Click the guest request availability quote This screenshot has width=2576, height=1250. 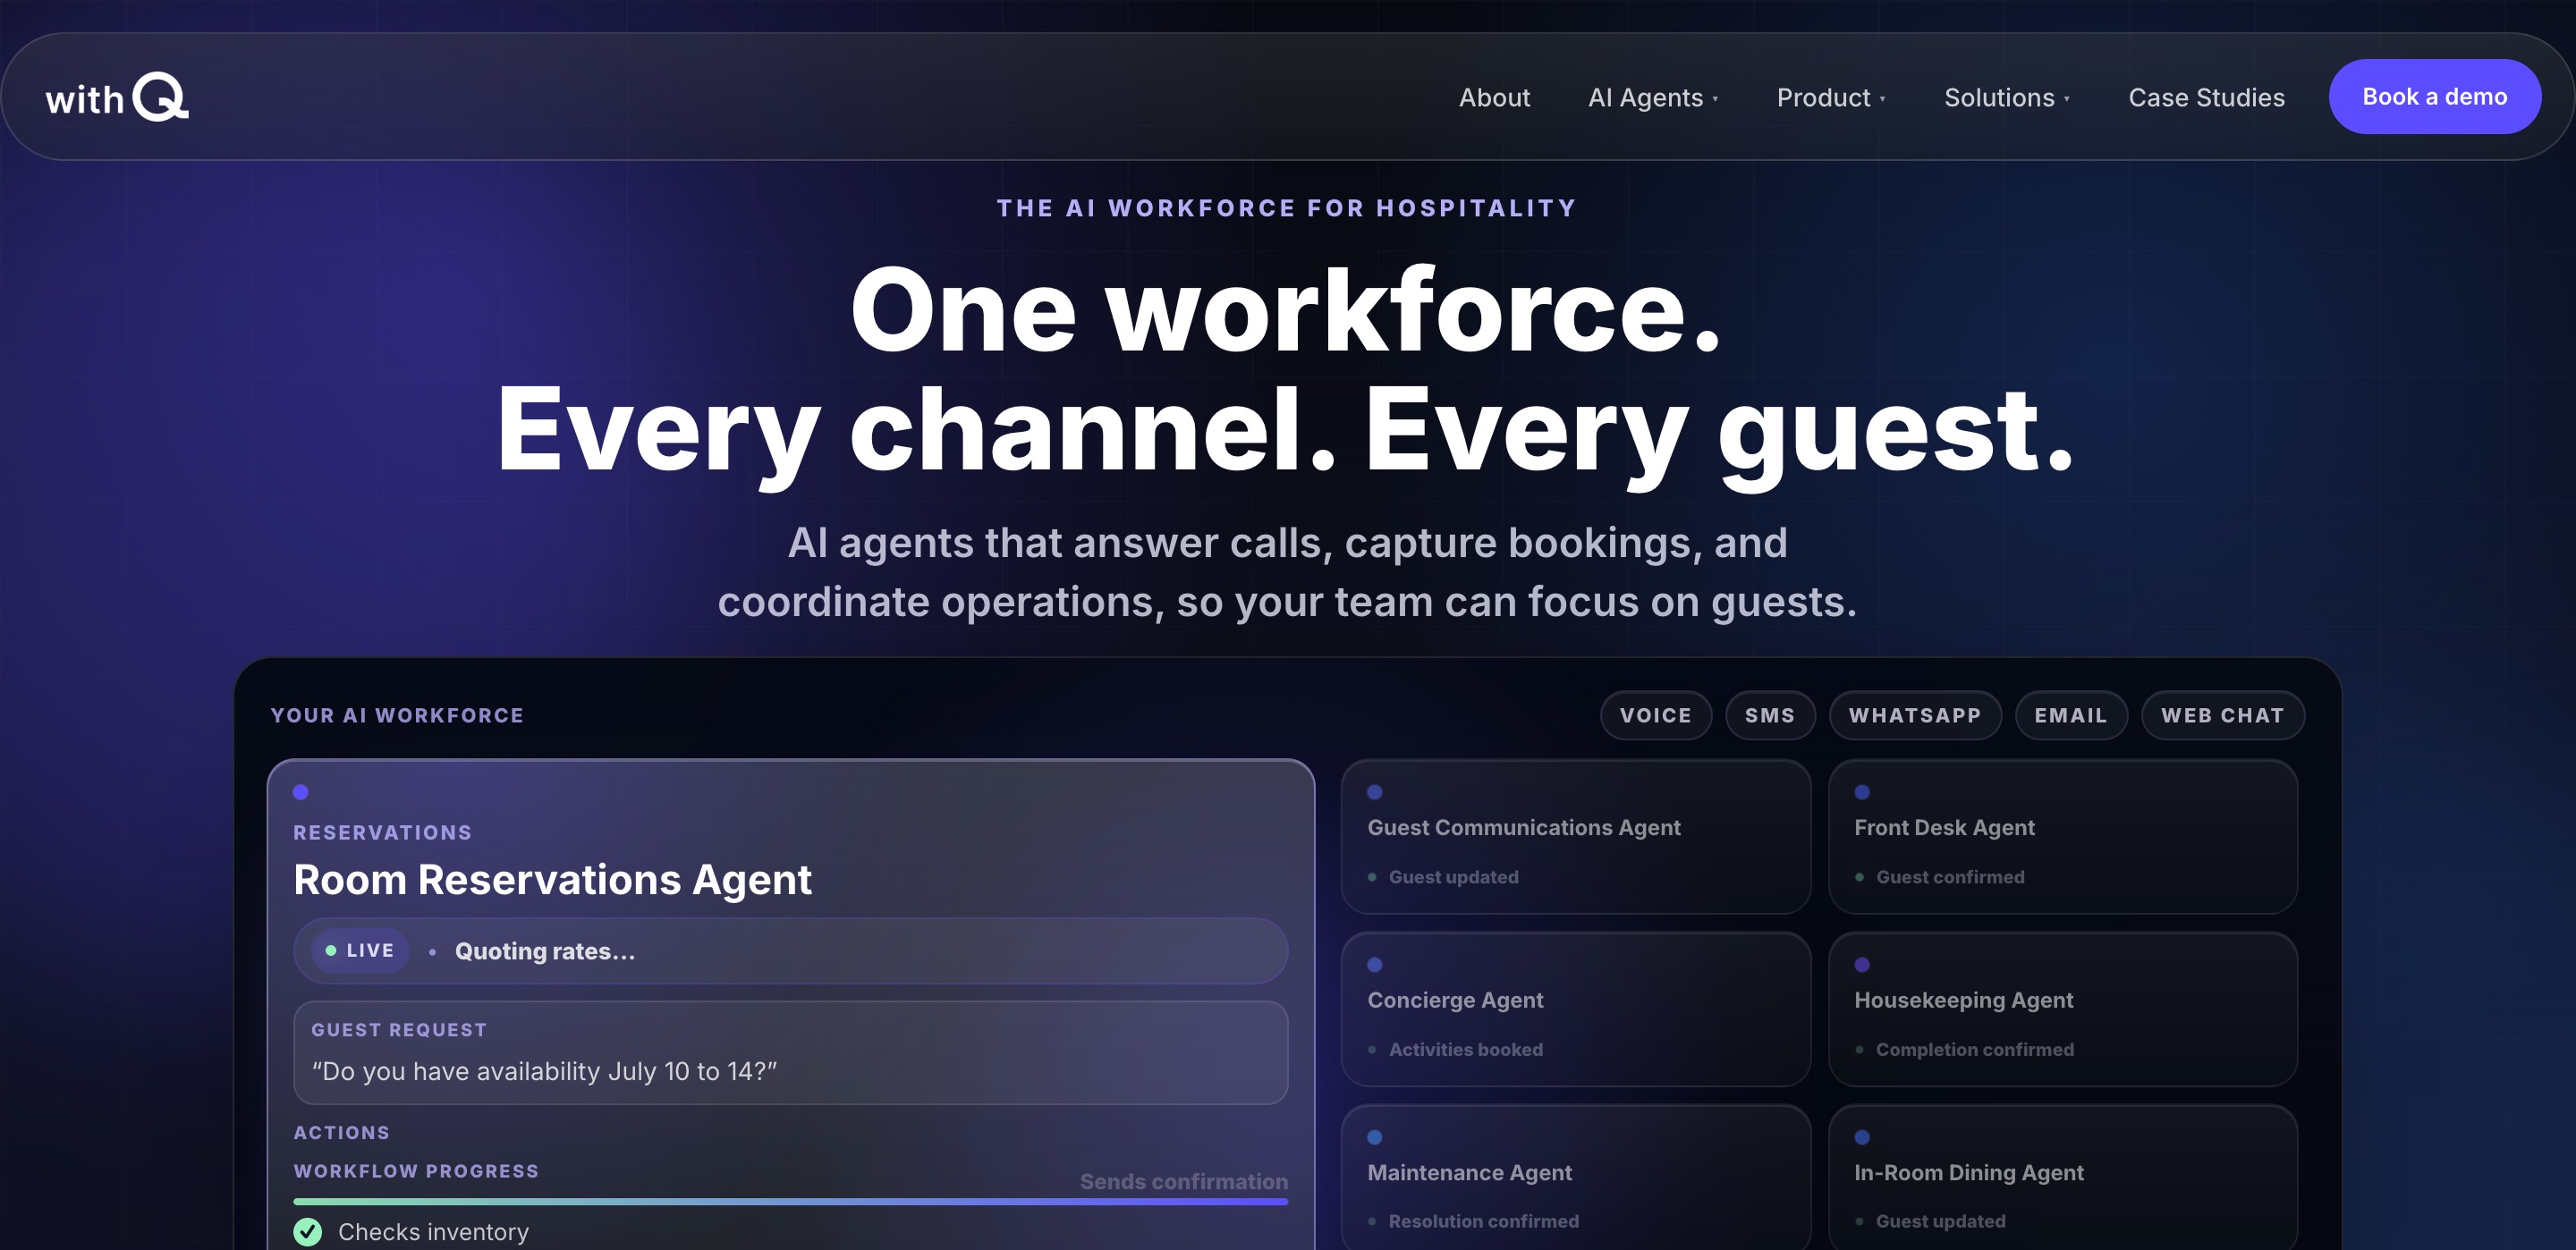(544, 1072)
